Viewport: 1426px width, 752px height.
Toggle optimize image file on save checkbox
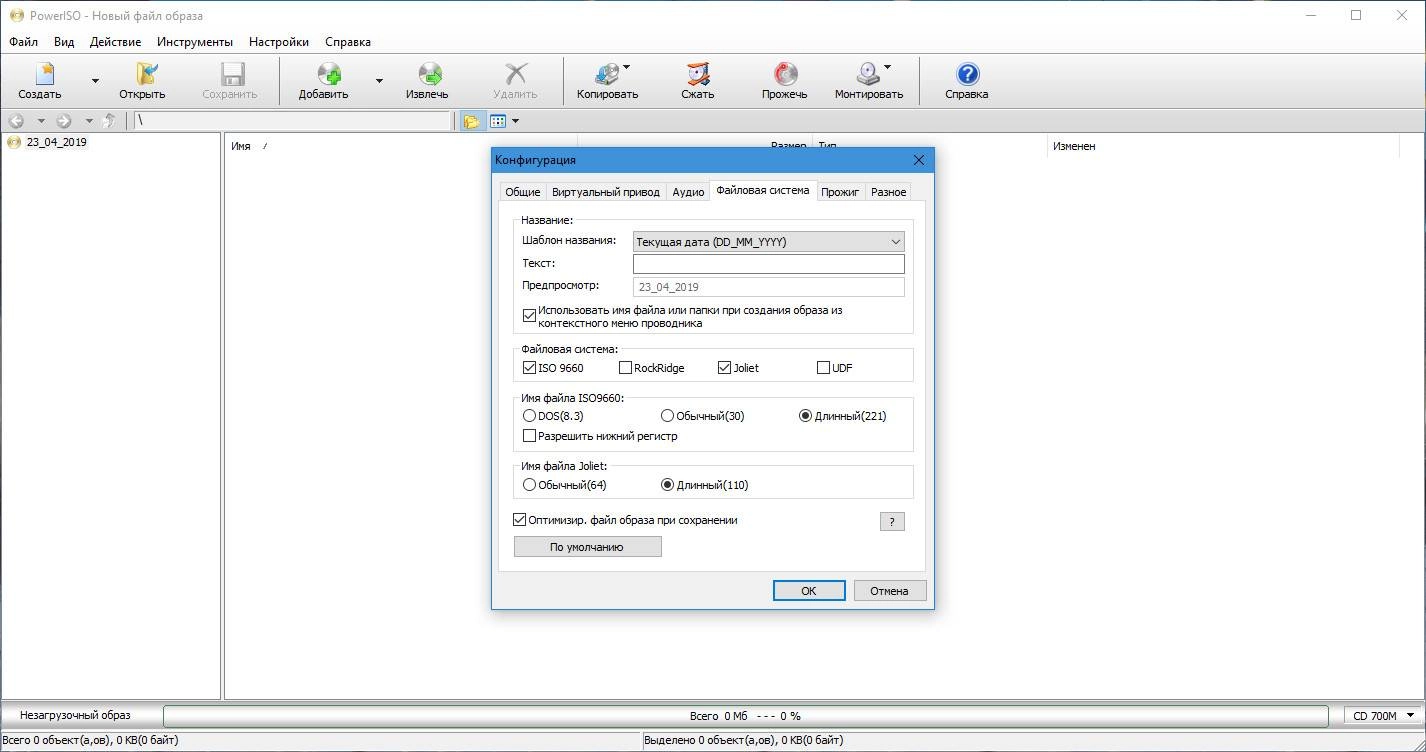(520, 520)
